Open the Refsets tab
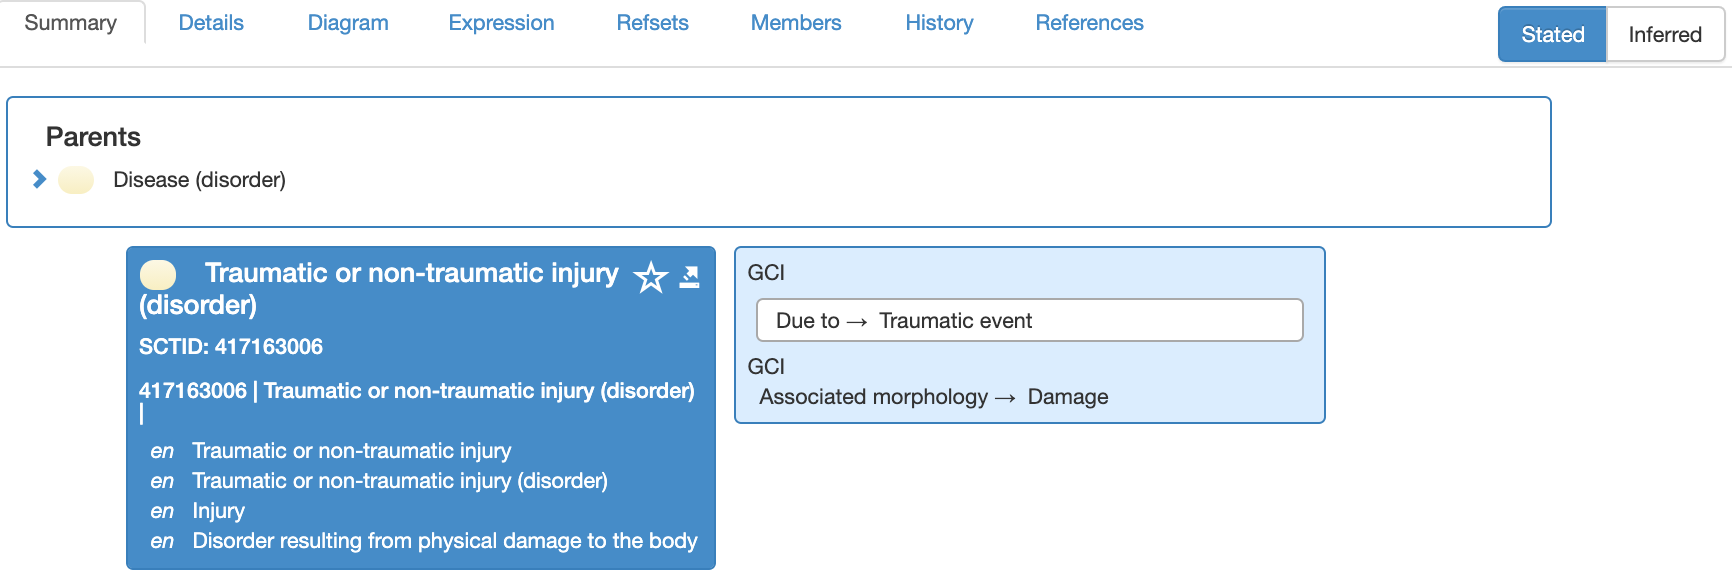The image size is (1736, 584). (652, 22)
